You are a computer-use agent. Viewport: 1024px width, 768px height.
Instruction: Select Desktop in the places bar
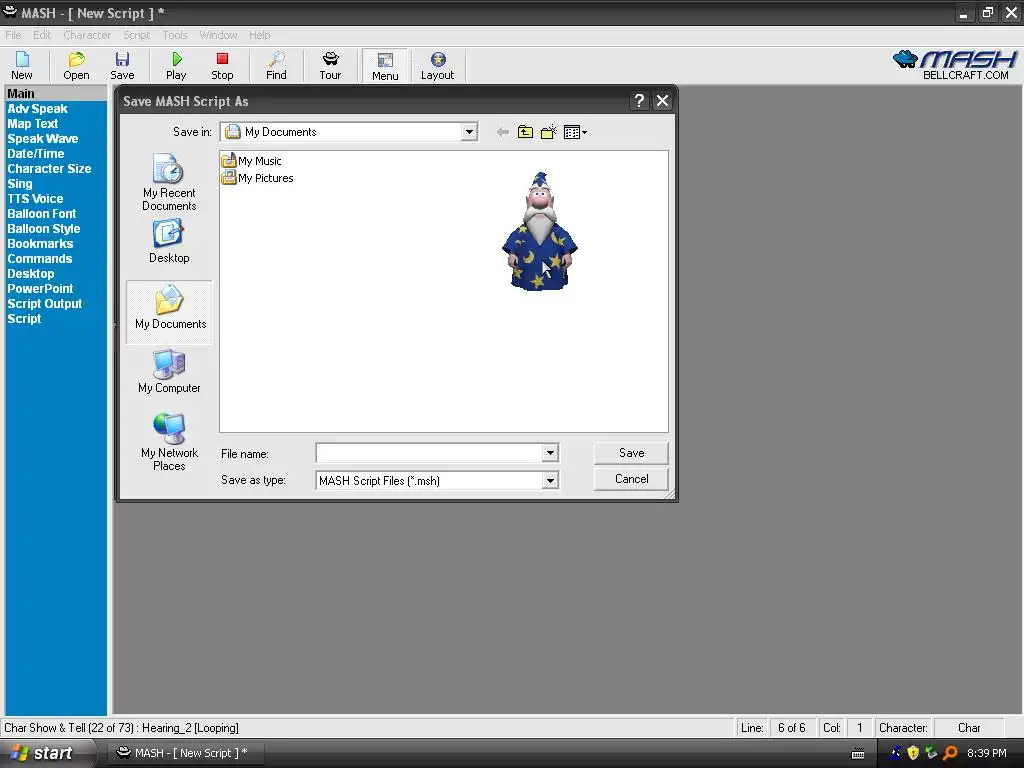click(169, 241)
